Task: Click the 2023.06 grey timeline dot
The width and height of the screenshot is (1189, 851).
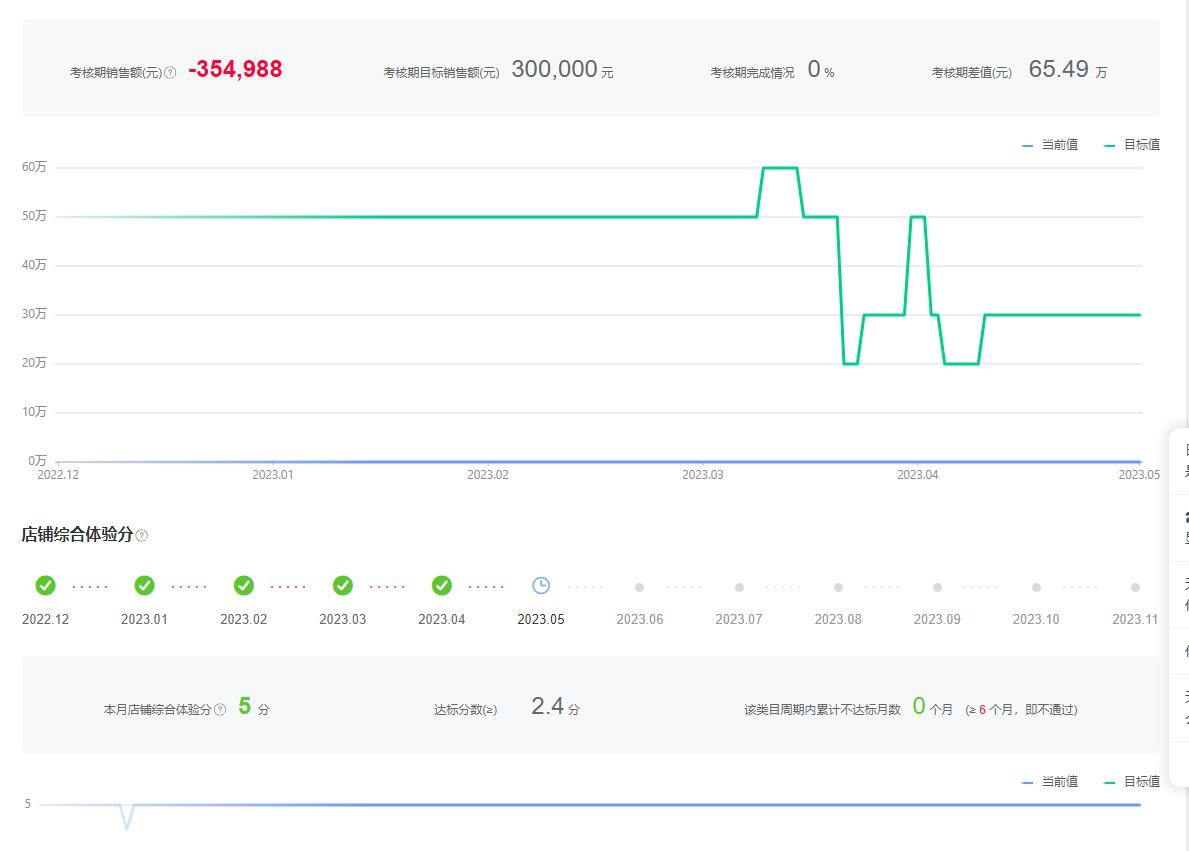Action: pyautogui.click(x=639, y=588)
